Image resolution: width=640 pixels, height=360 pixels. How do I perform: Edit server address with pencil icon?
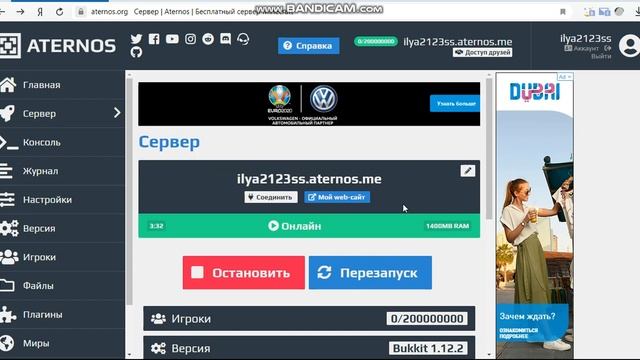tap(468, 170)
